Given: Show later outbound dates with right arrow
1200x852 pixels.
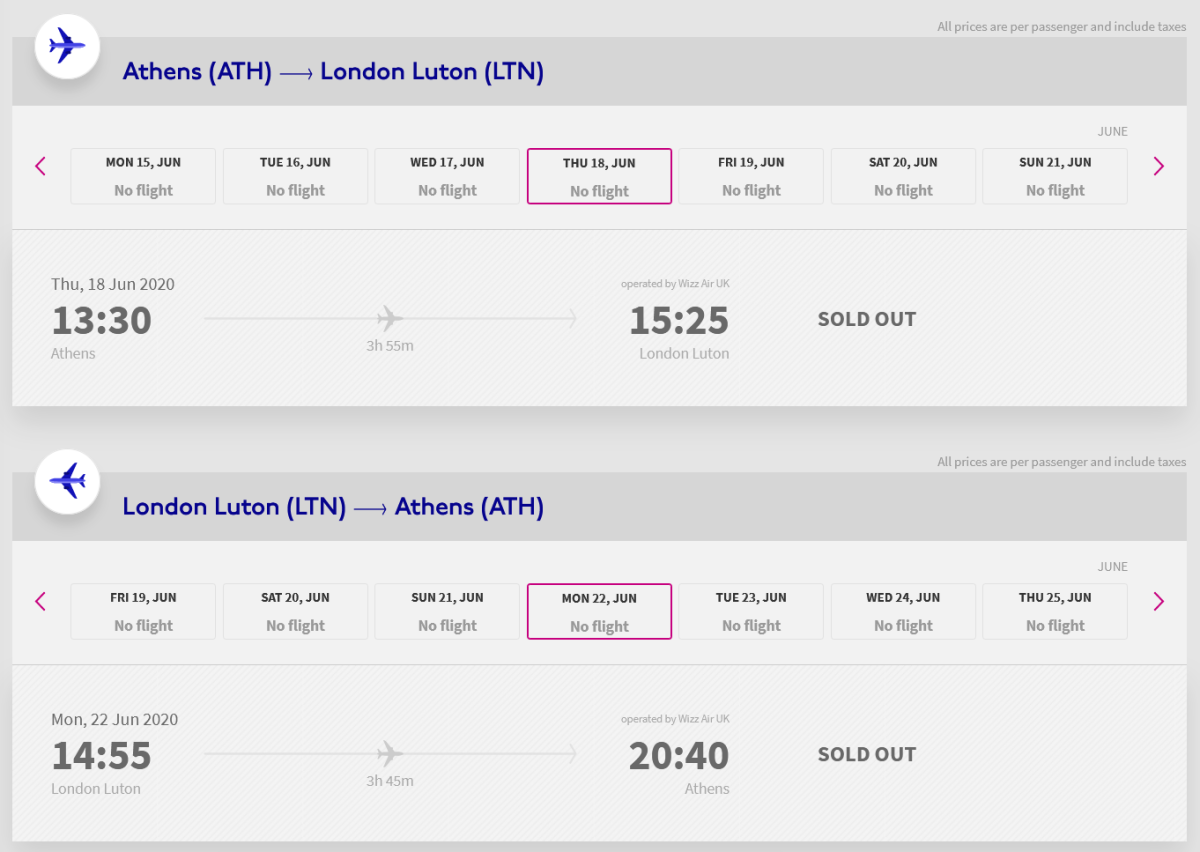Looking at the screenshot, I should (x=1158, y=166).
